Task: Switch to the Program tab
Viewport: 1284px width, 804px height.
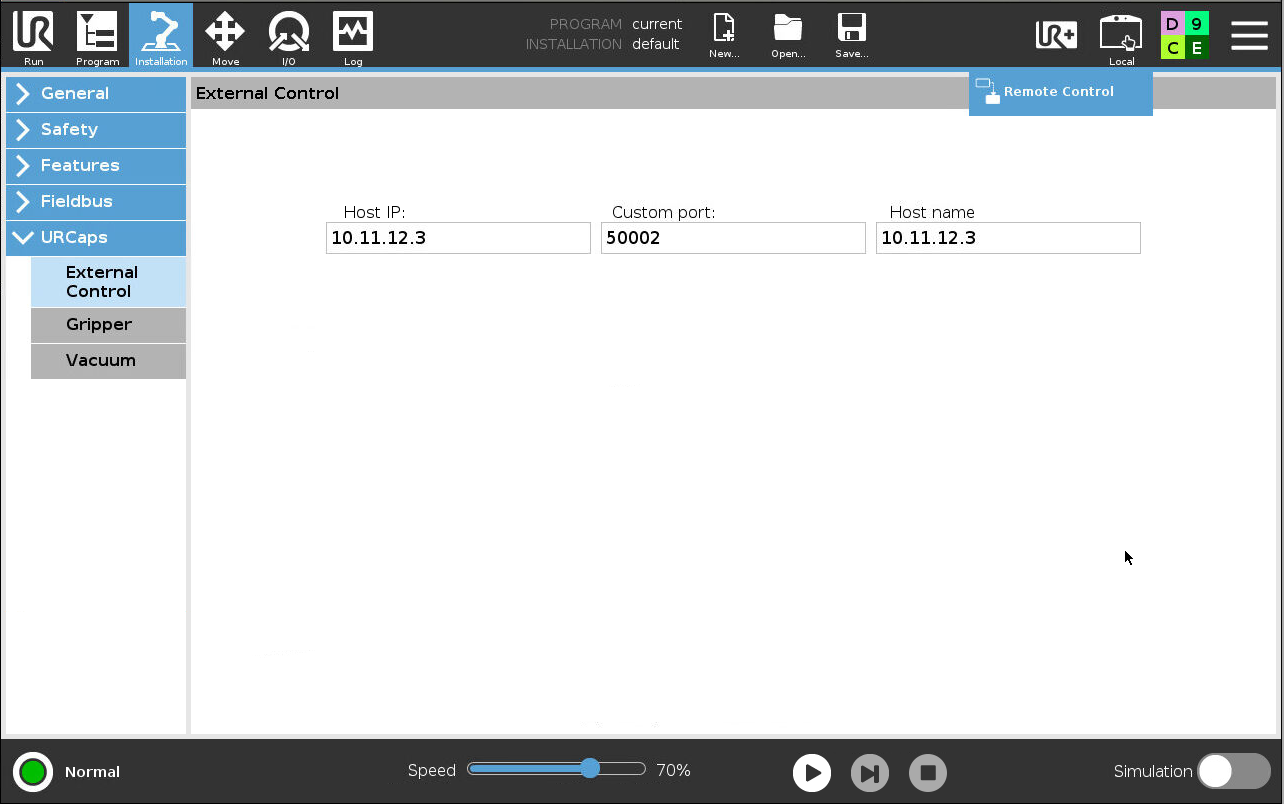Action: pyautogui.click(x=97, y=34)
